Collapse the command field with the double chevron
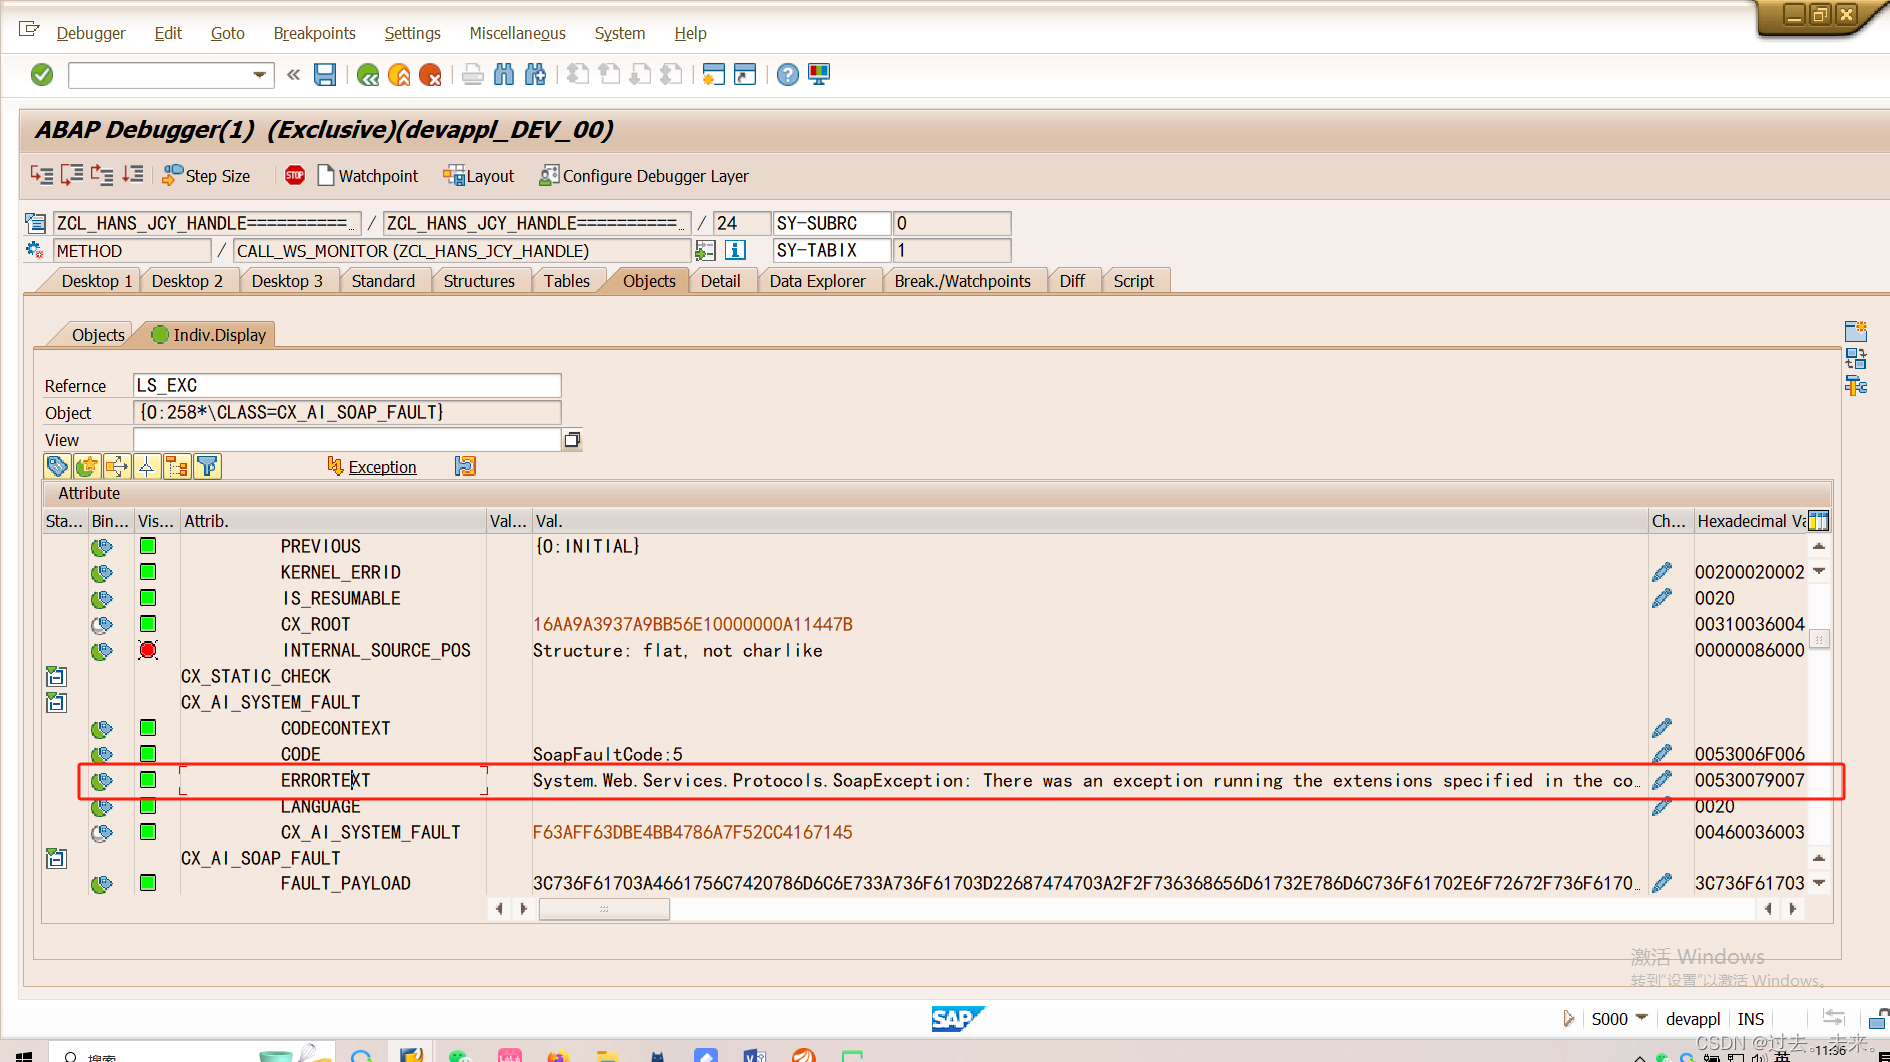 [x=293, y=75]
